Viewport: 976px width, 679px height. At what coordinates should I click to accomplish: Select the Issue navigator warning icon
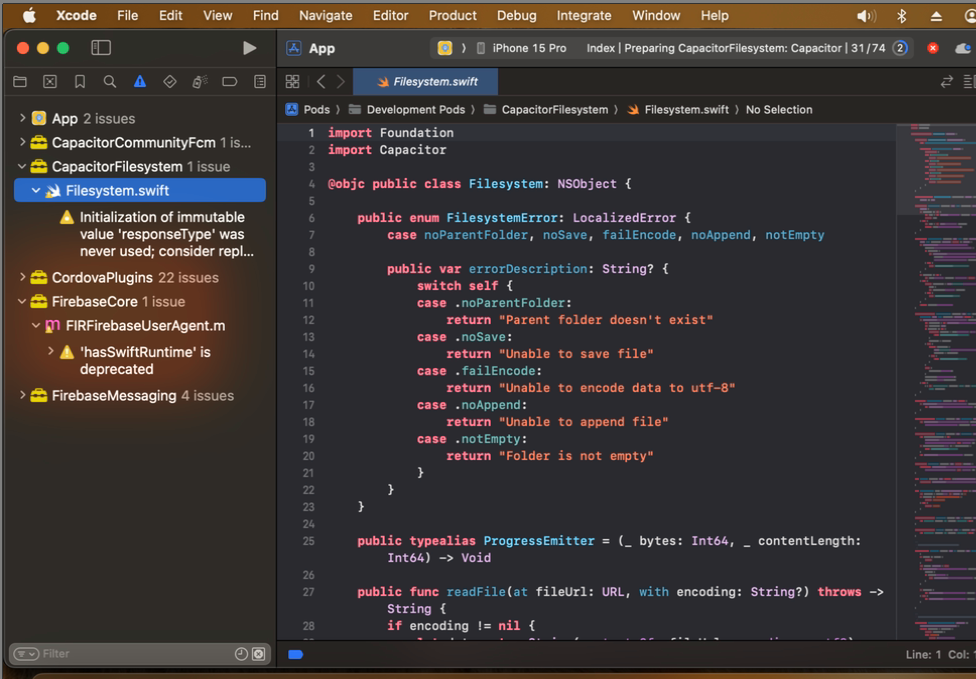pos(139,82)
